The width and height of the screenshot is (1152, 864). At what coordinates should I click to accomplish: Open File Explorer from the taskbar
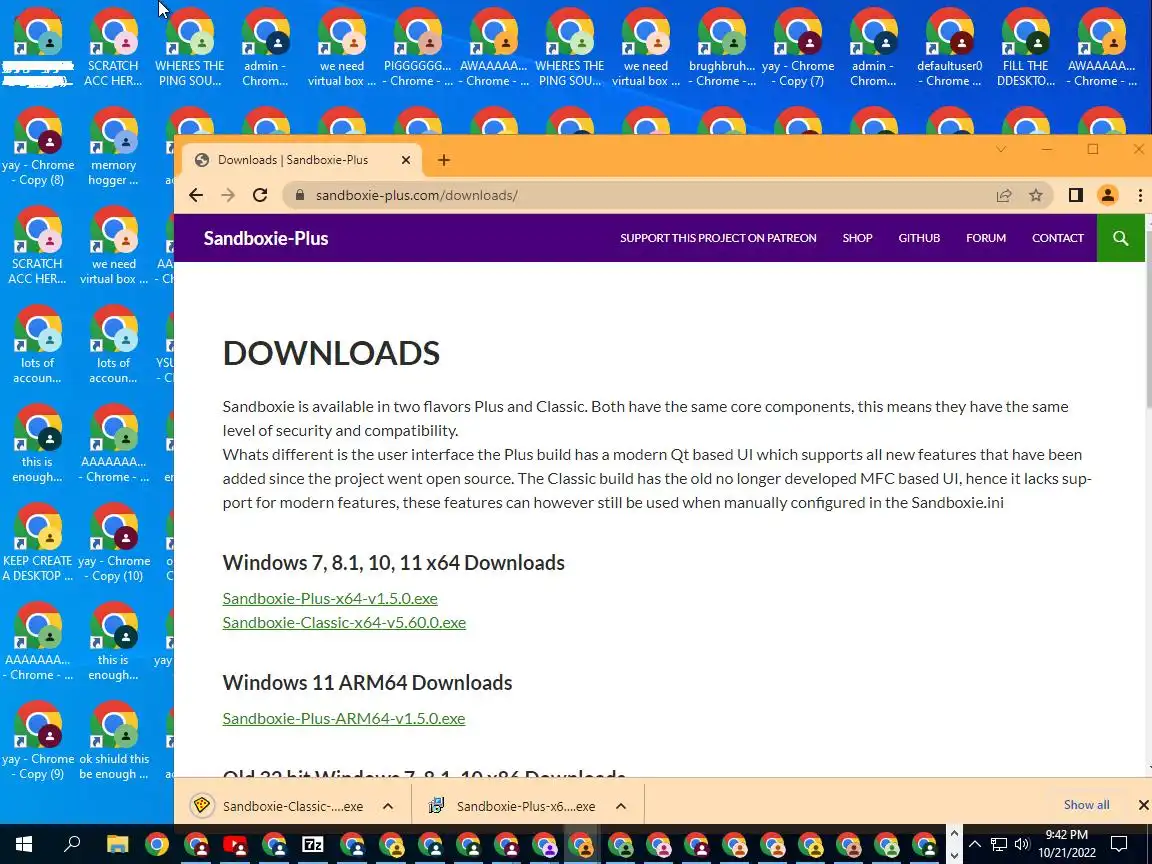coord(118,845)
